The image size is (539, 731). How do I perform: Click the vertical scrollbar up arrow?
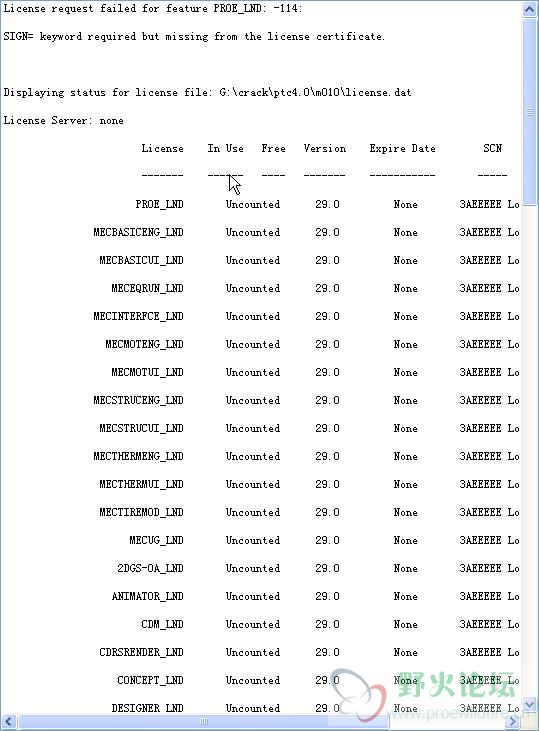coord(530,8)
